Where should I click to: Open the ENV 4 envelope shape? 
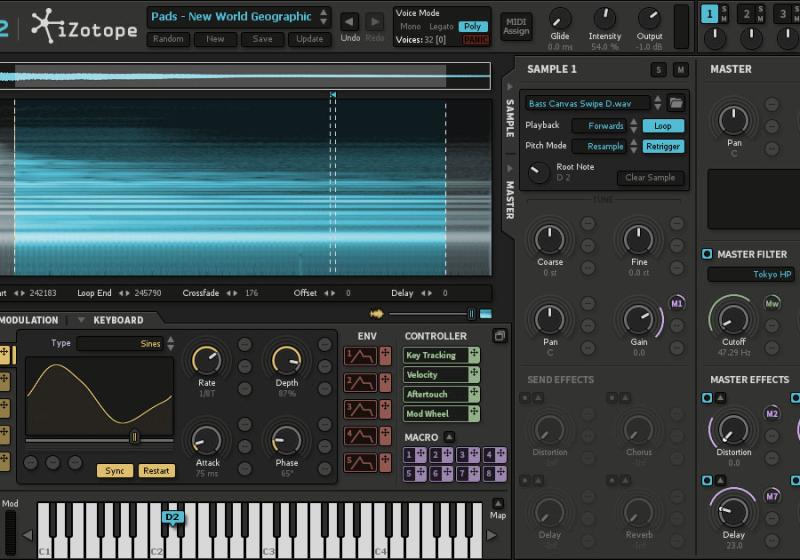360,436
